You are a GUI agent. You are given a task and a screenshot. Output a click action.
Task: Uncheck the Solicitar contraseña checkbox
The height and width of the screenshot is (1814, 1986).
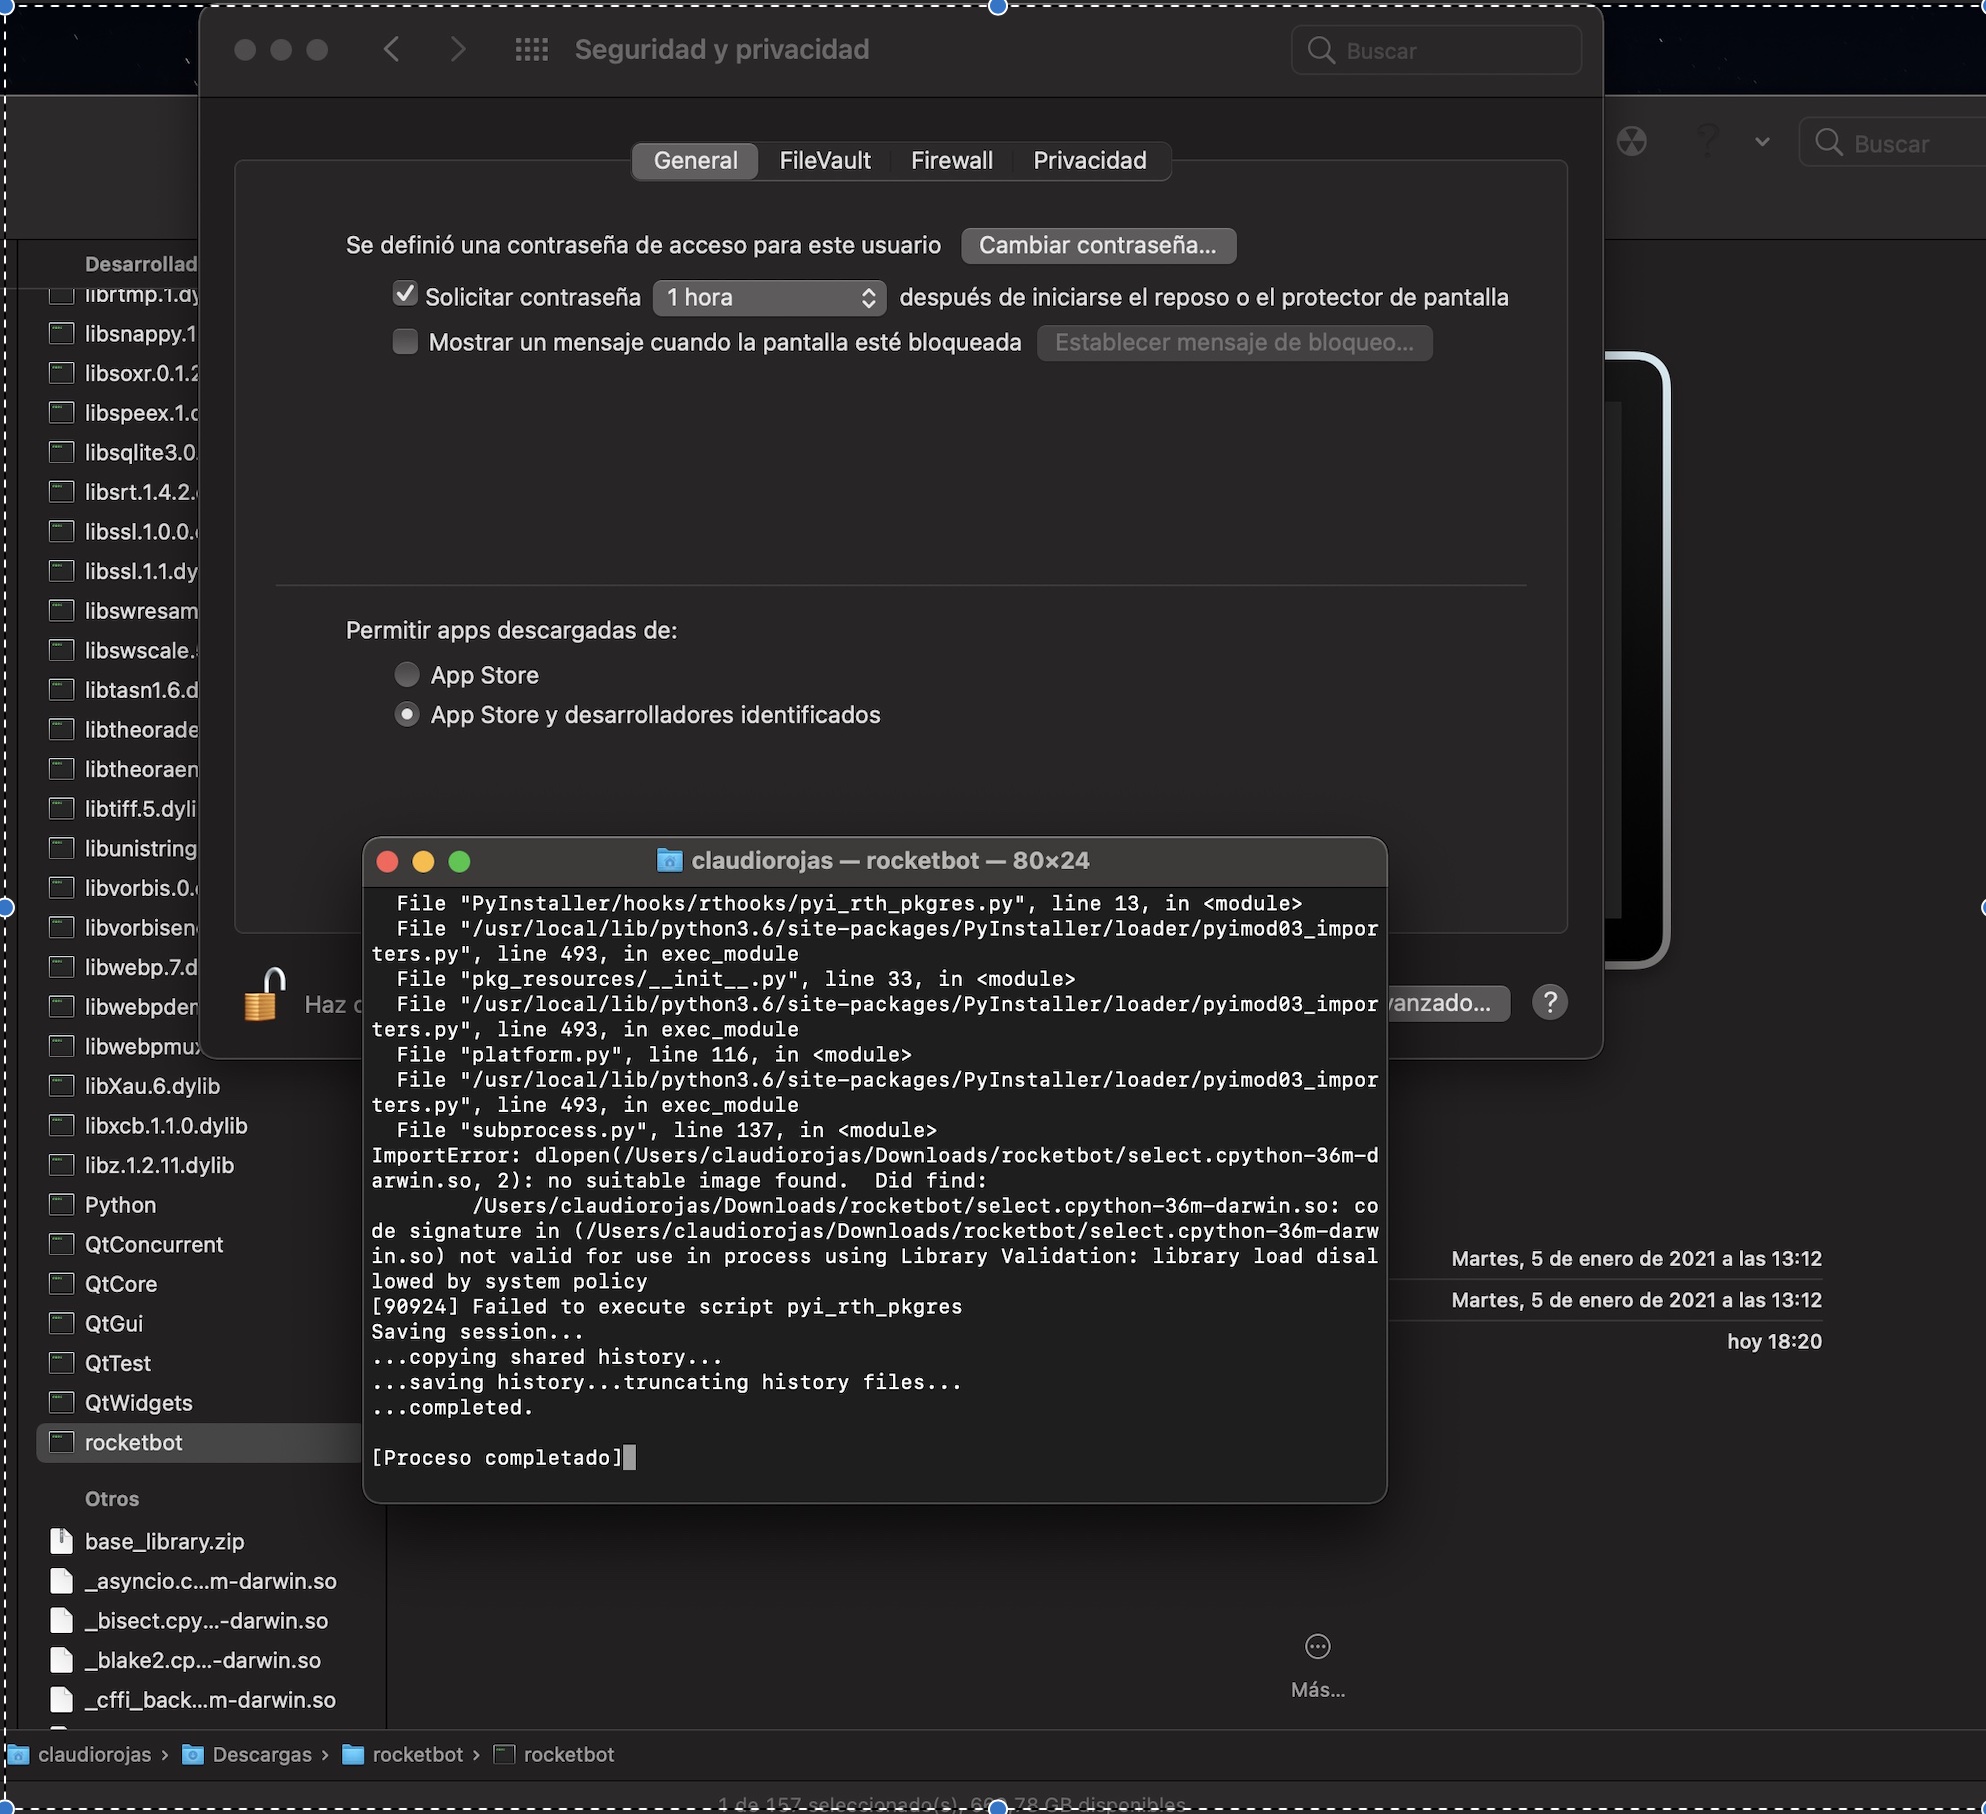pos(405,295)
